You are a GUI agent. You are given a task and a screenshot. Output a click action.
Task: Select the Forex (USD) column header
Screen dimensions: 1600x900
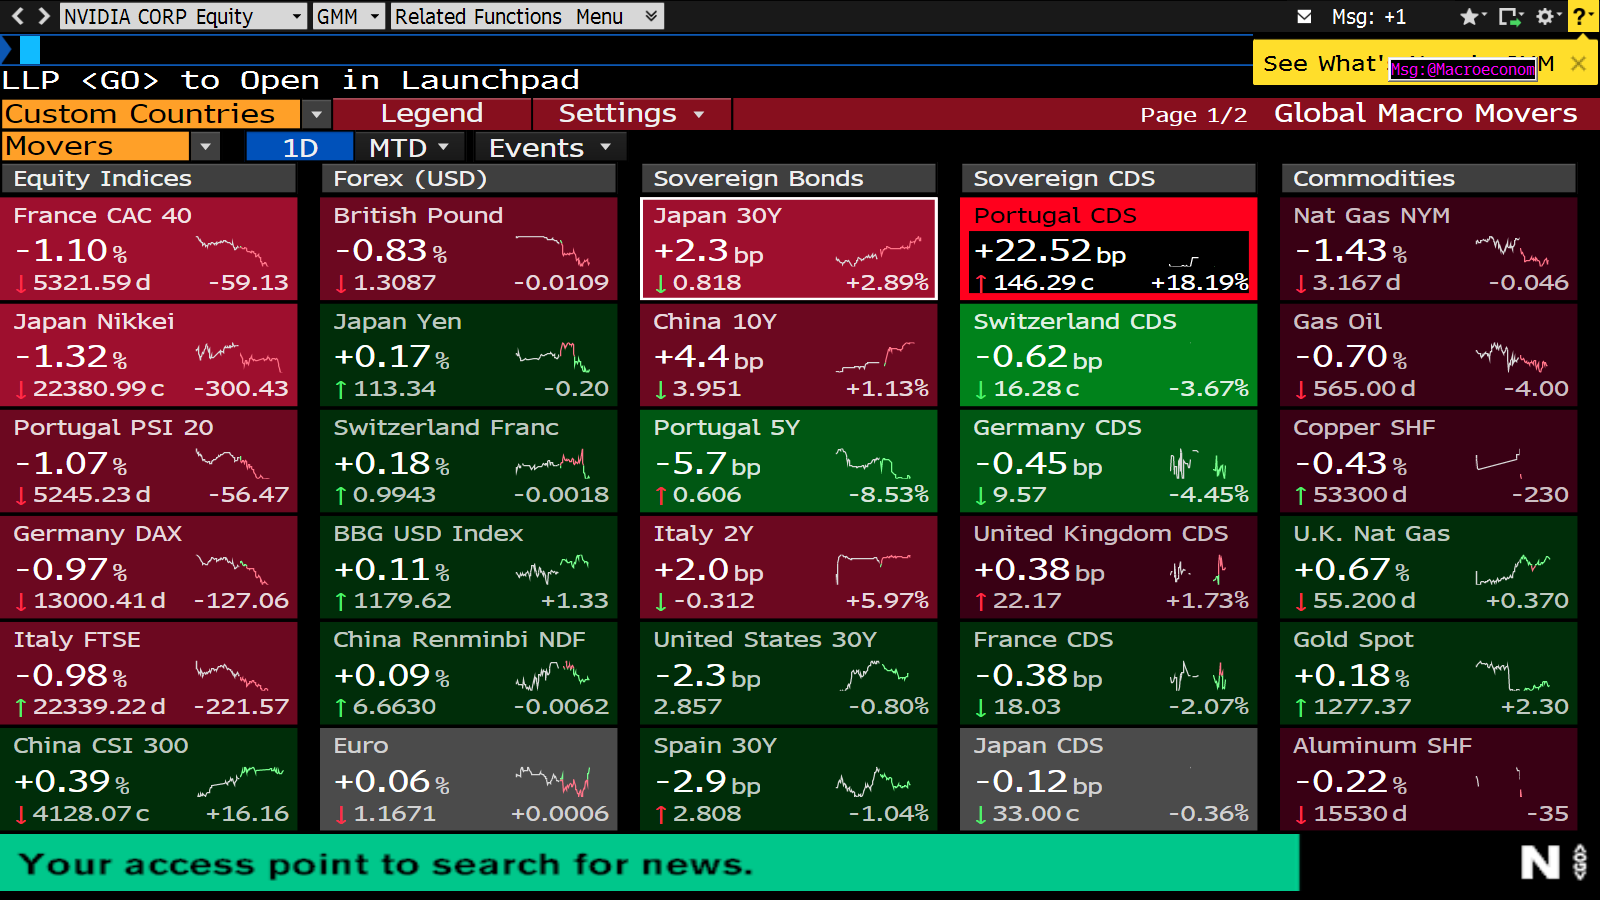click(468, 178)
